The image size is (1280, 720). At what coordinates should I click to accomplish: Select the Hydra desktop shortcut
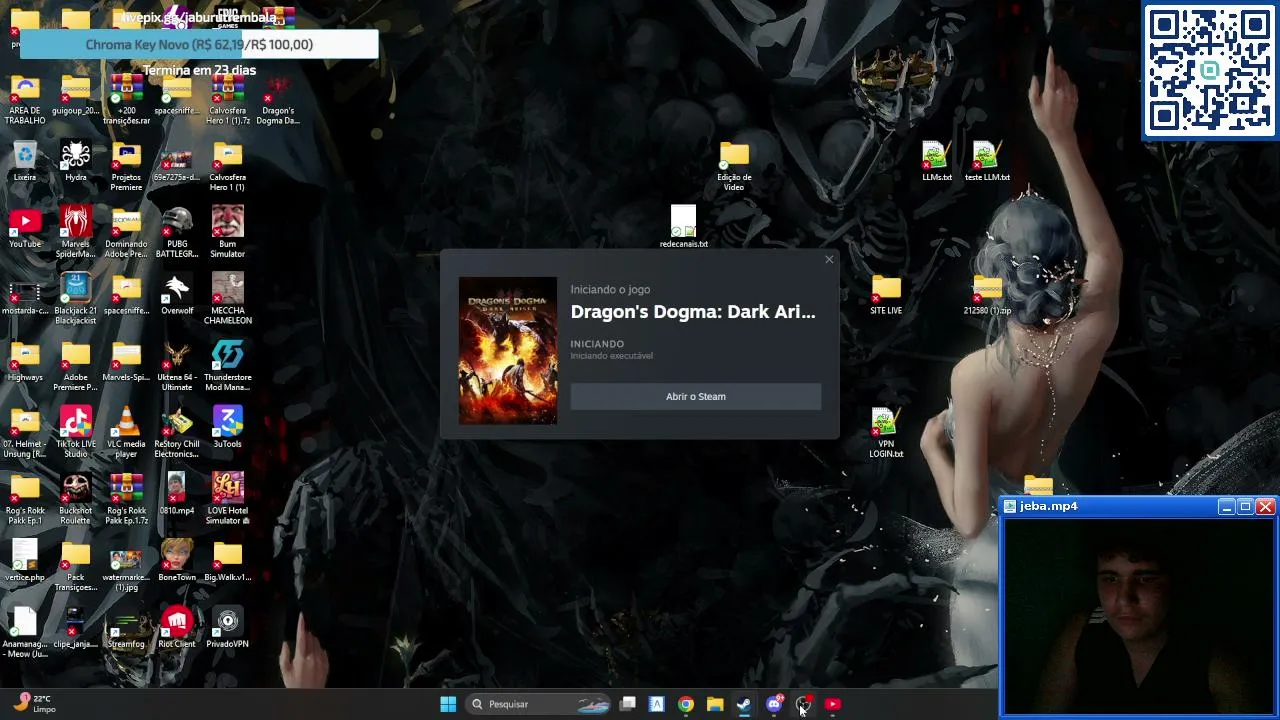coord(76,162)
